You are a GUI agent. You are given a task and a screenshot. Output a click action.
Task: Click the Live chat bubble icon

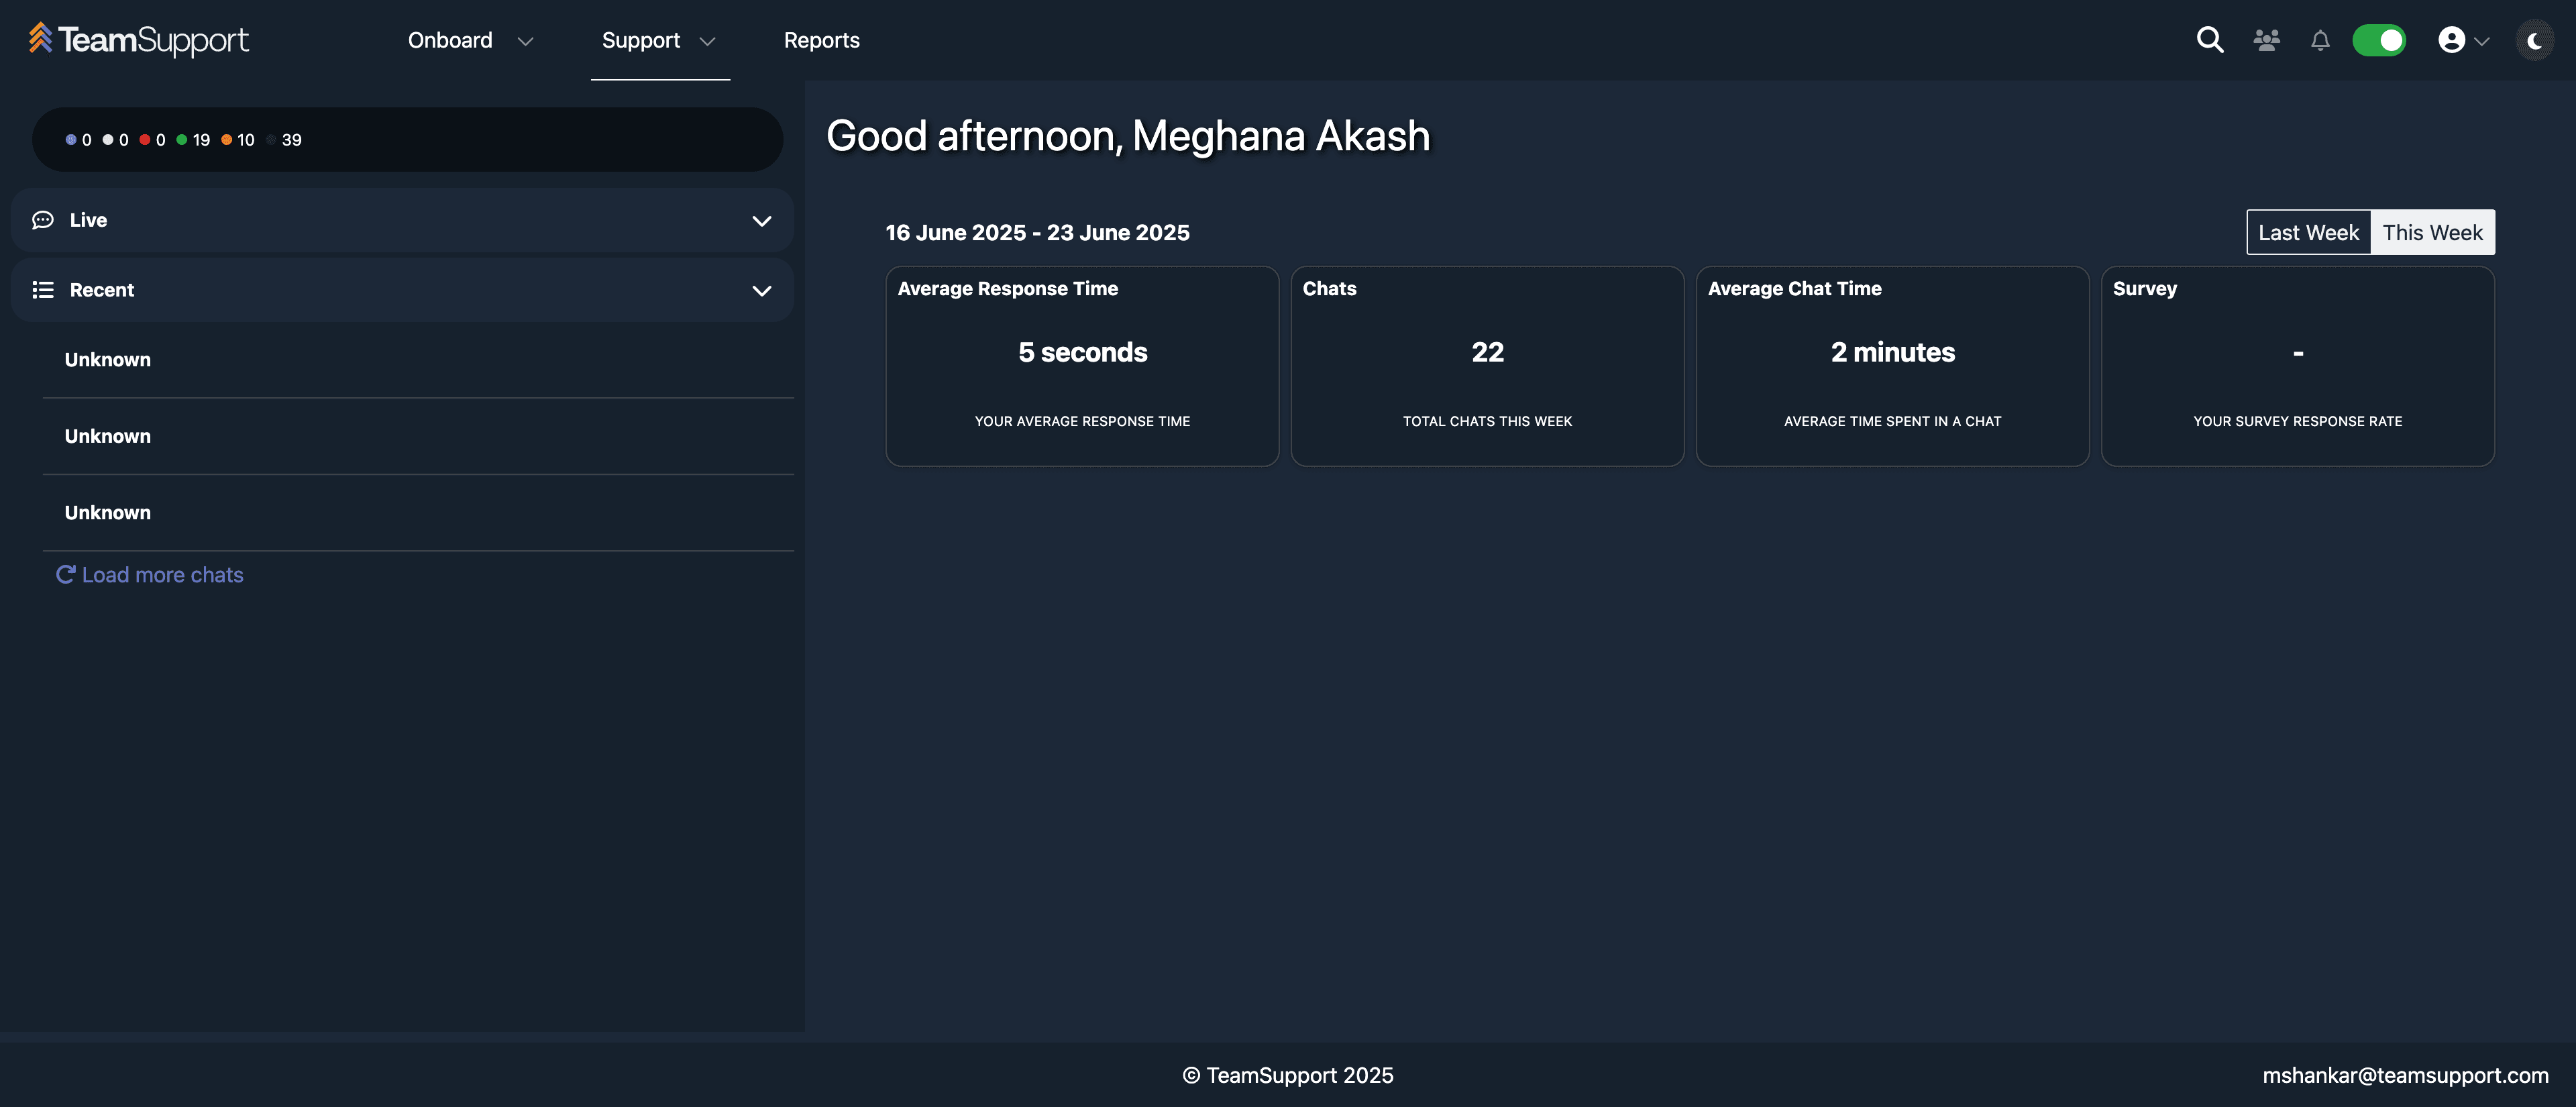click(x=43, y=220)
